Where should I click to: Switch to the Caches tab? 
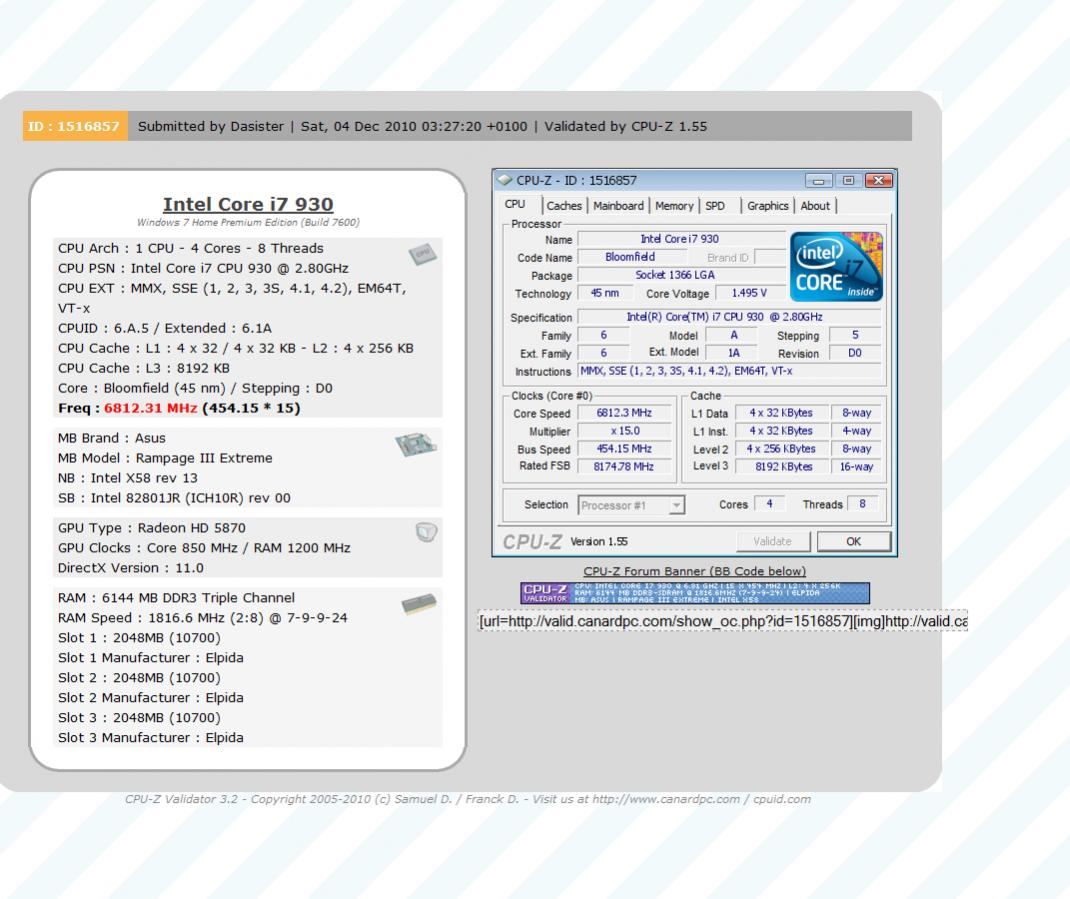tap(564, 205)
